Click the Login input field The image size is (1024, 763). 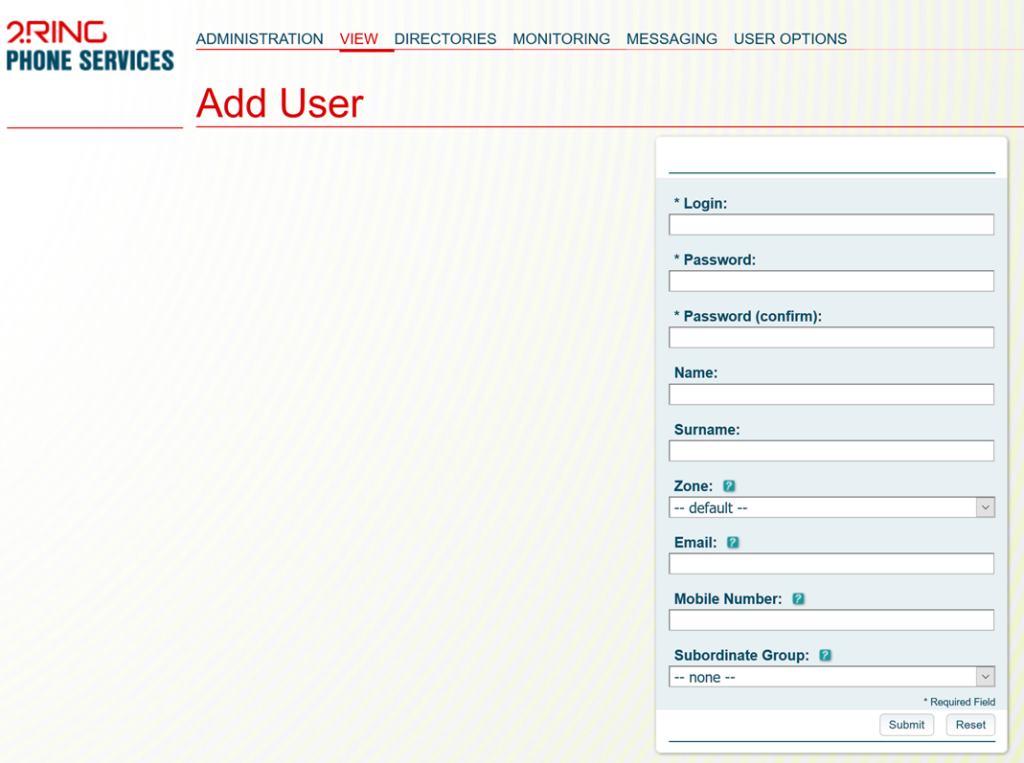831,224
